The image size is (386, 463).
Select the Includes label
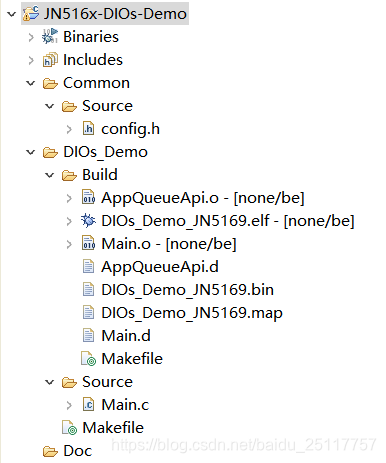coord(93,60)
